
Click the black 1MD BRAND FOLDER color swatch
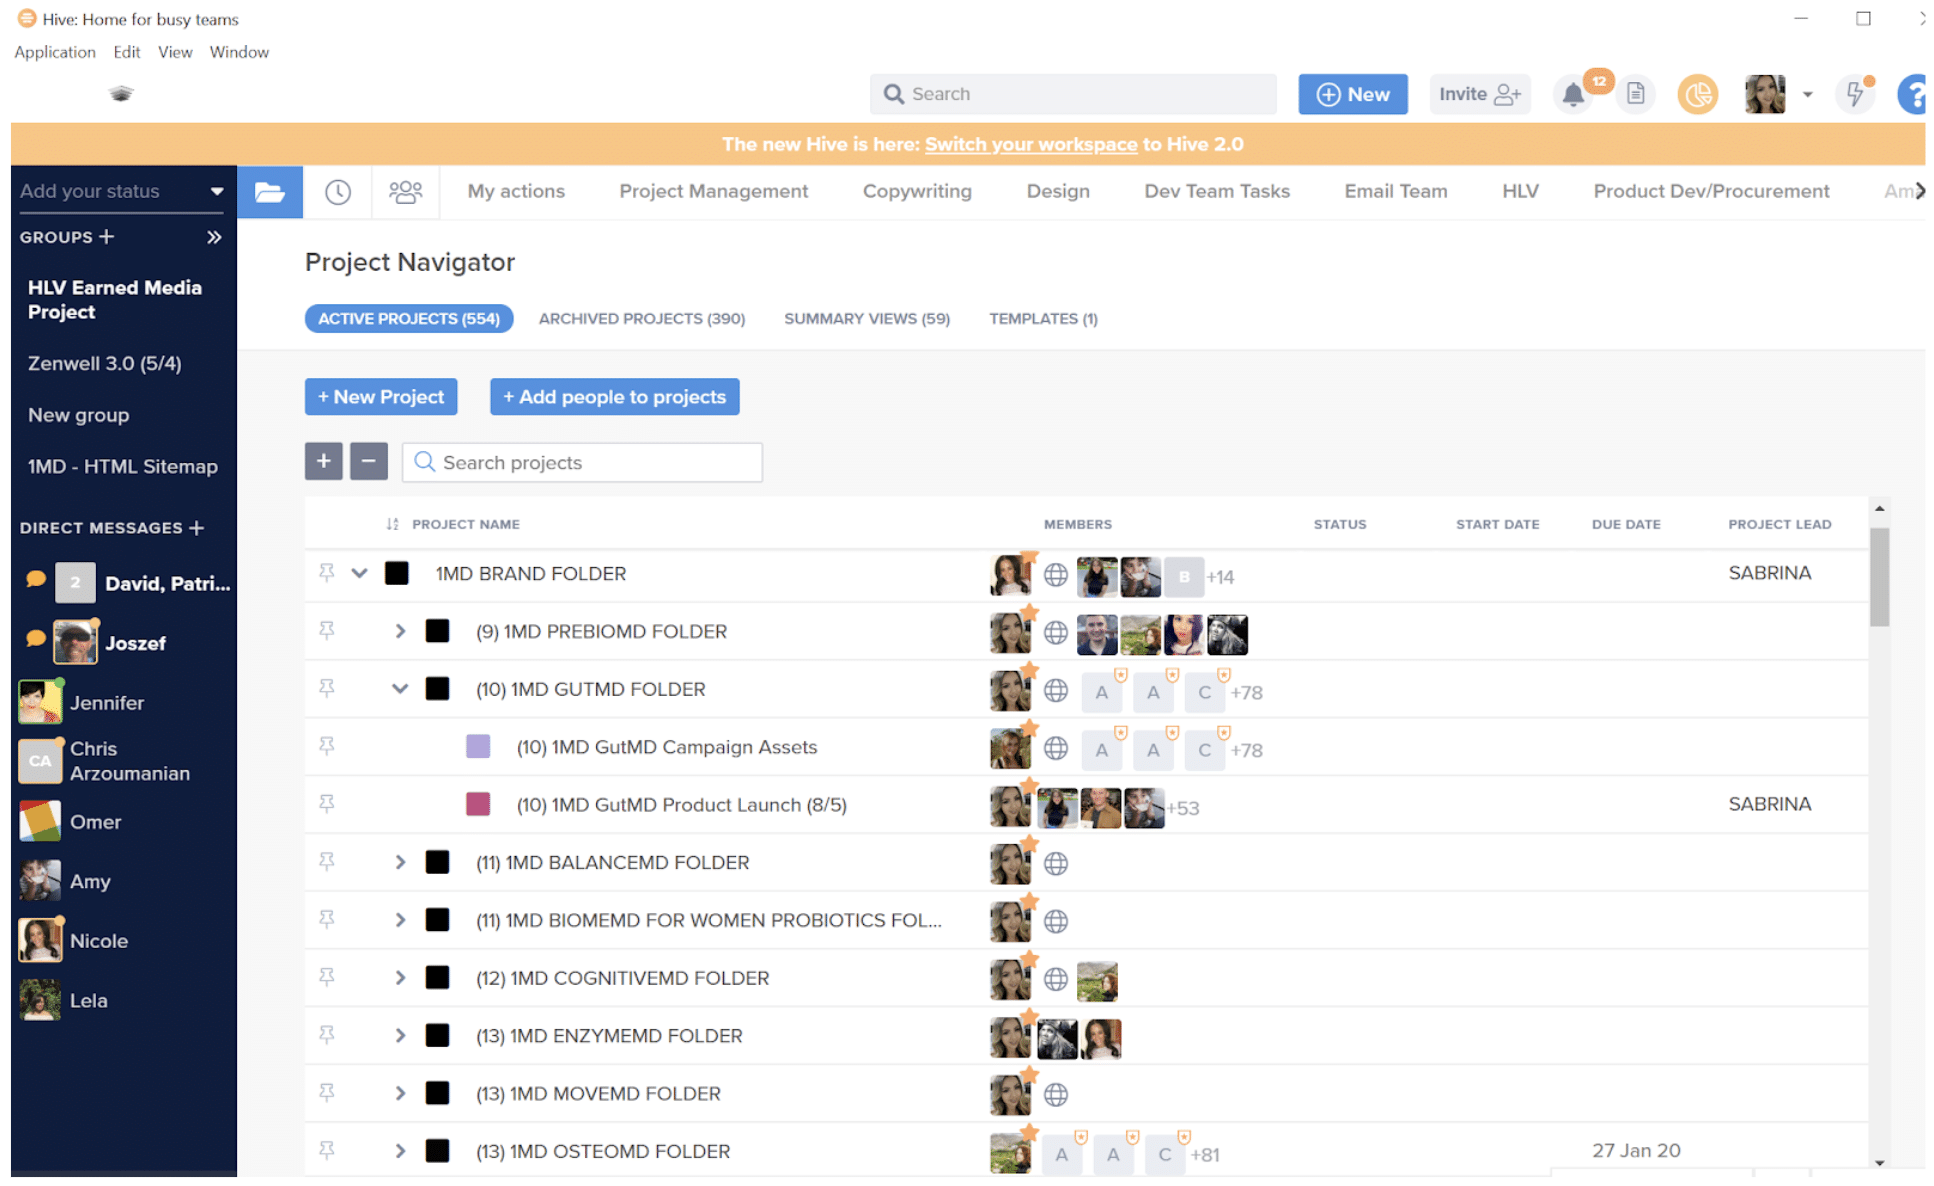397,573
